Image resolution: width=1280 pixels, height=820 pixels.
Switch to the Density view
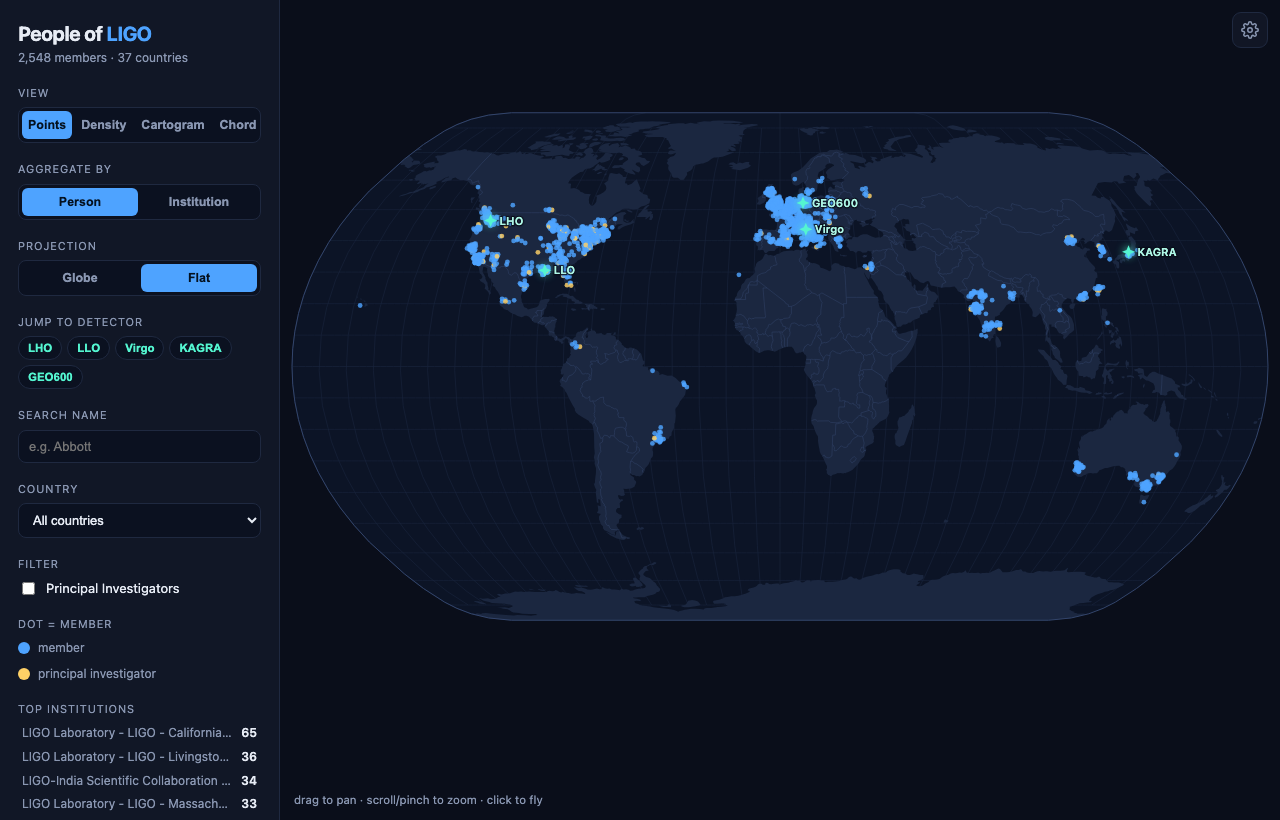click(104, 125)
